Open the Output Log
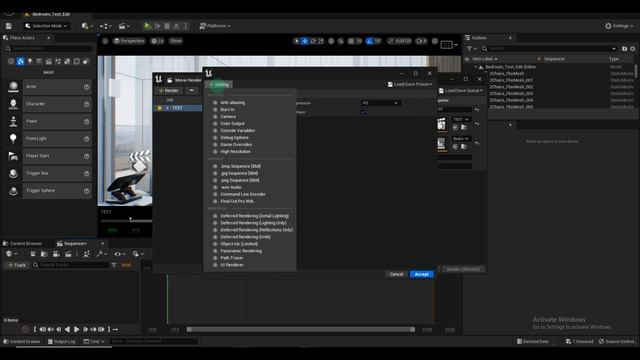The height and width of the screenshot is (360, 640). tap(62, 342)
